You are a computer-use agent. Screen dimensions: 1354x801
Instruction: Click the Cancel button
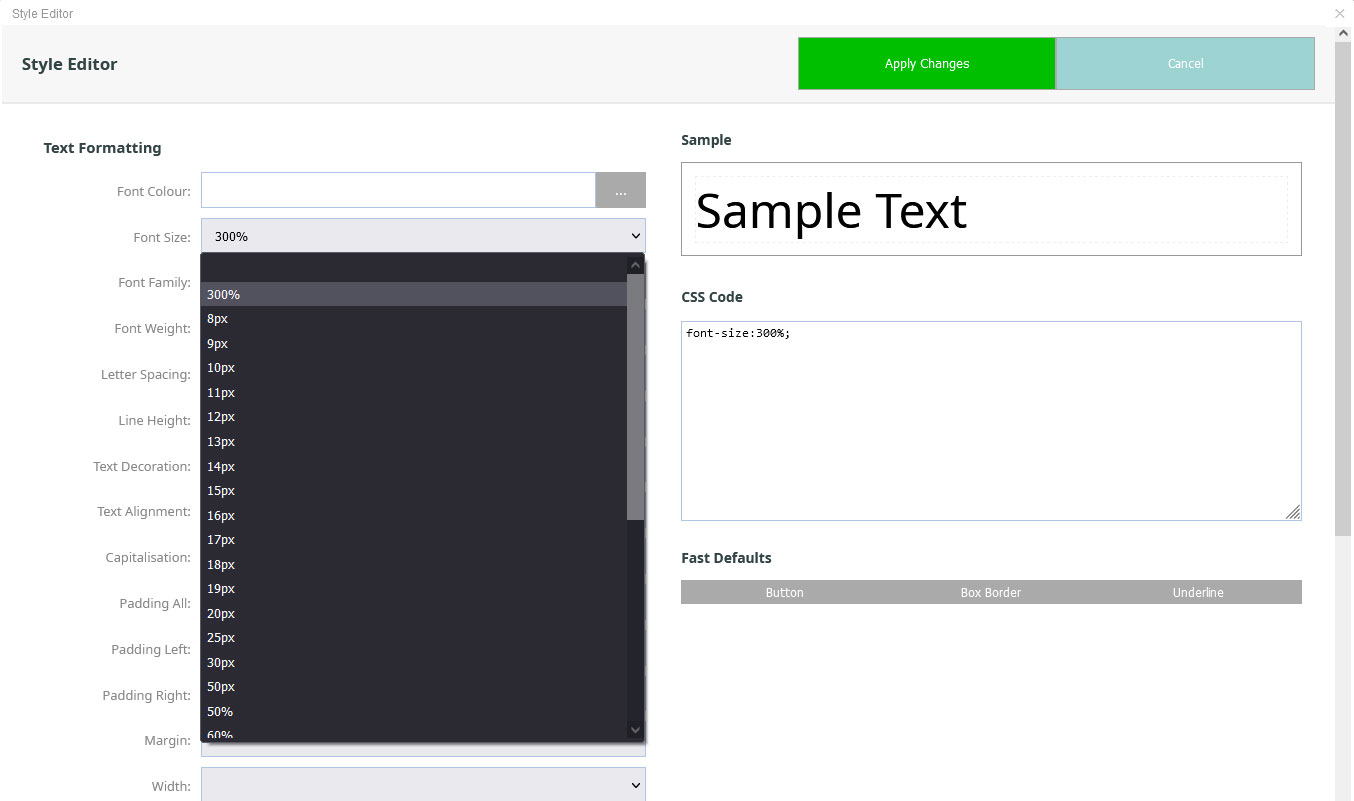click(x=1185, y=64)
